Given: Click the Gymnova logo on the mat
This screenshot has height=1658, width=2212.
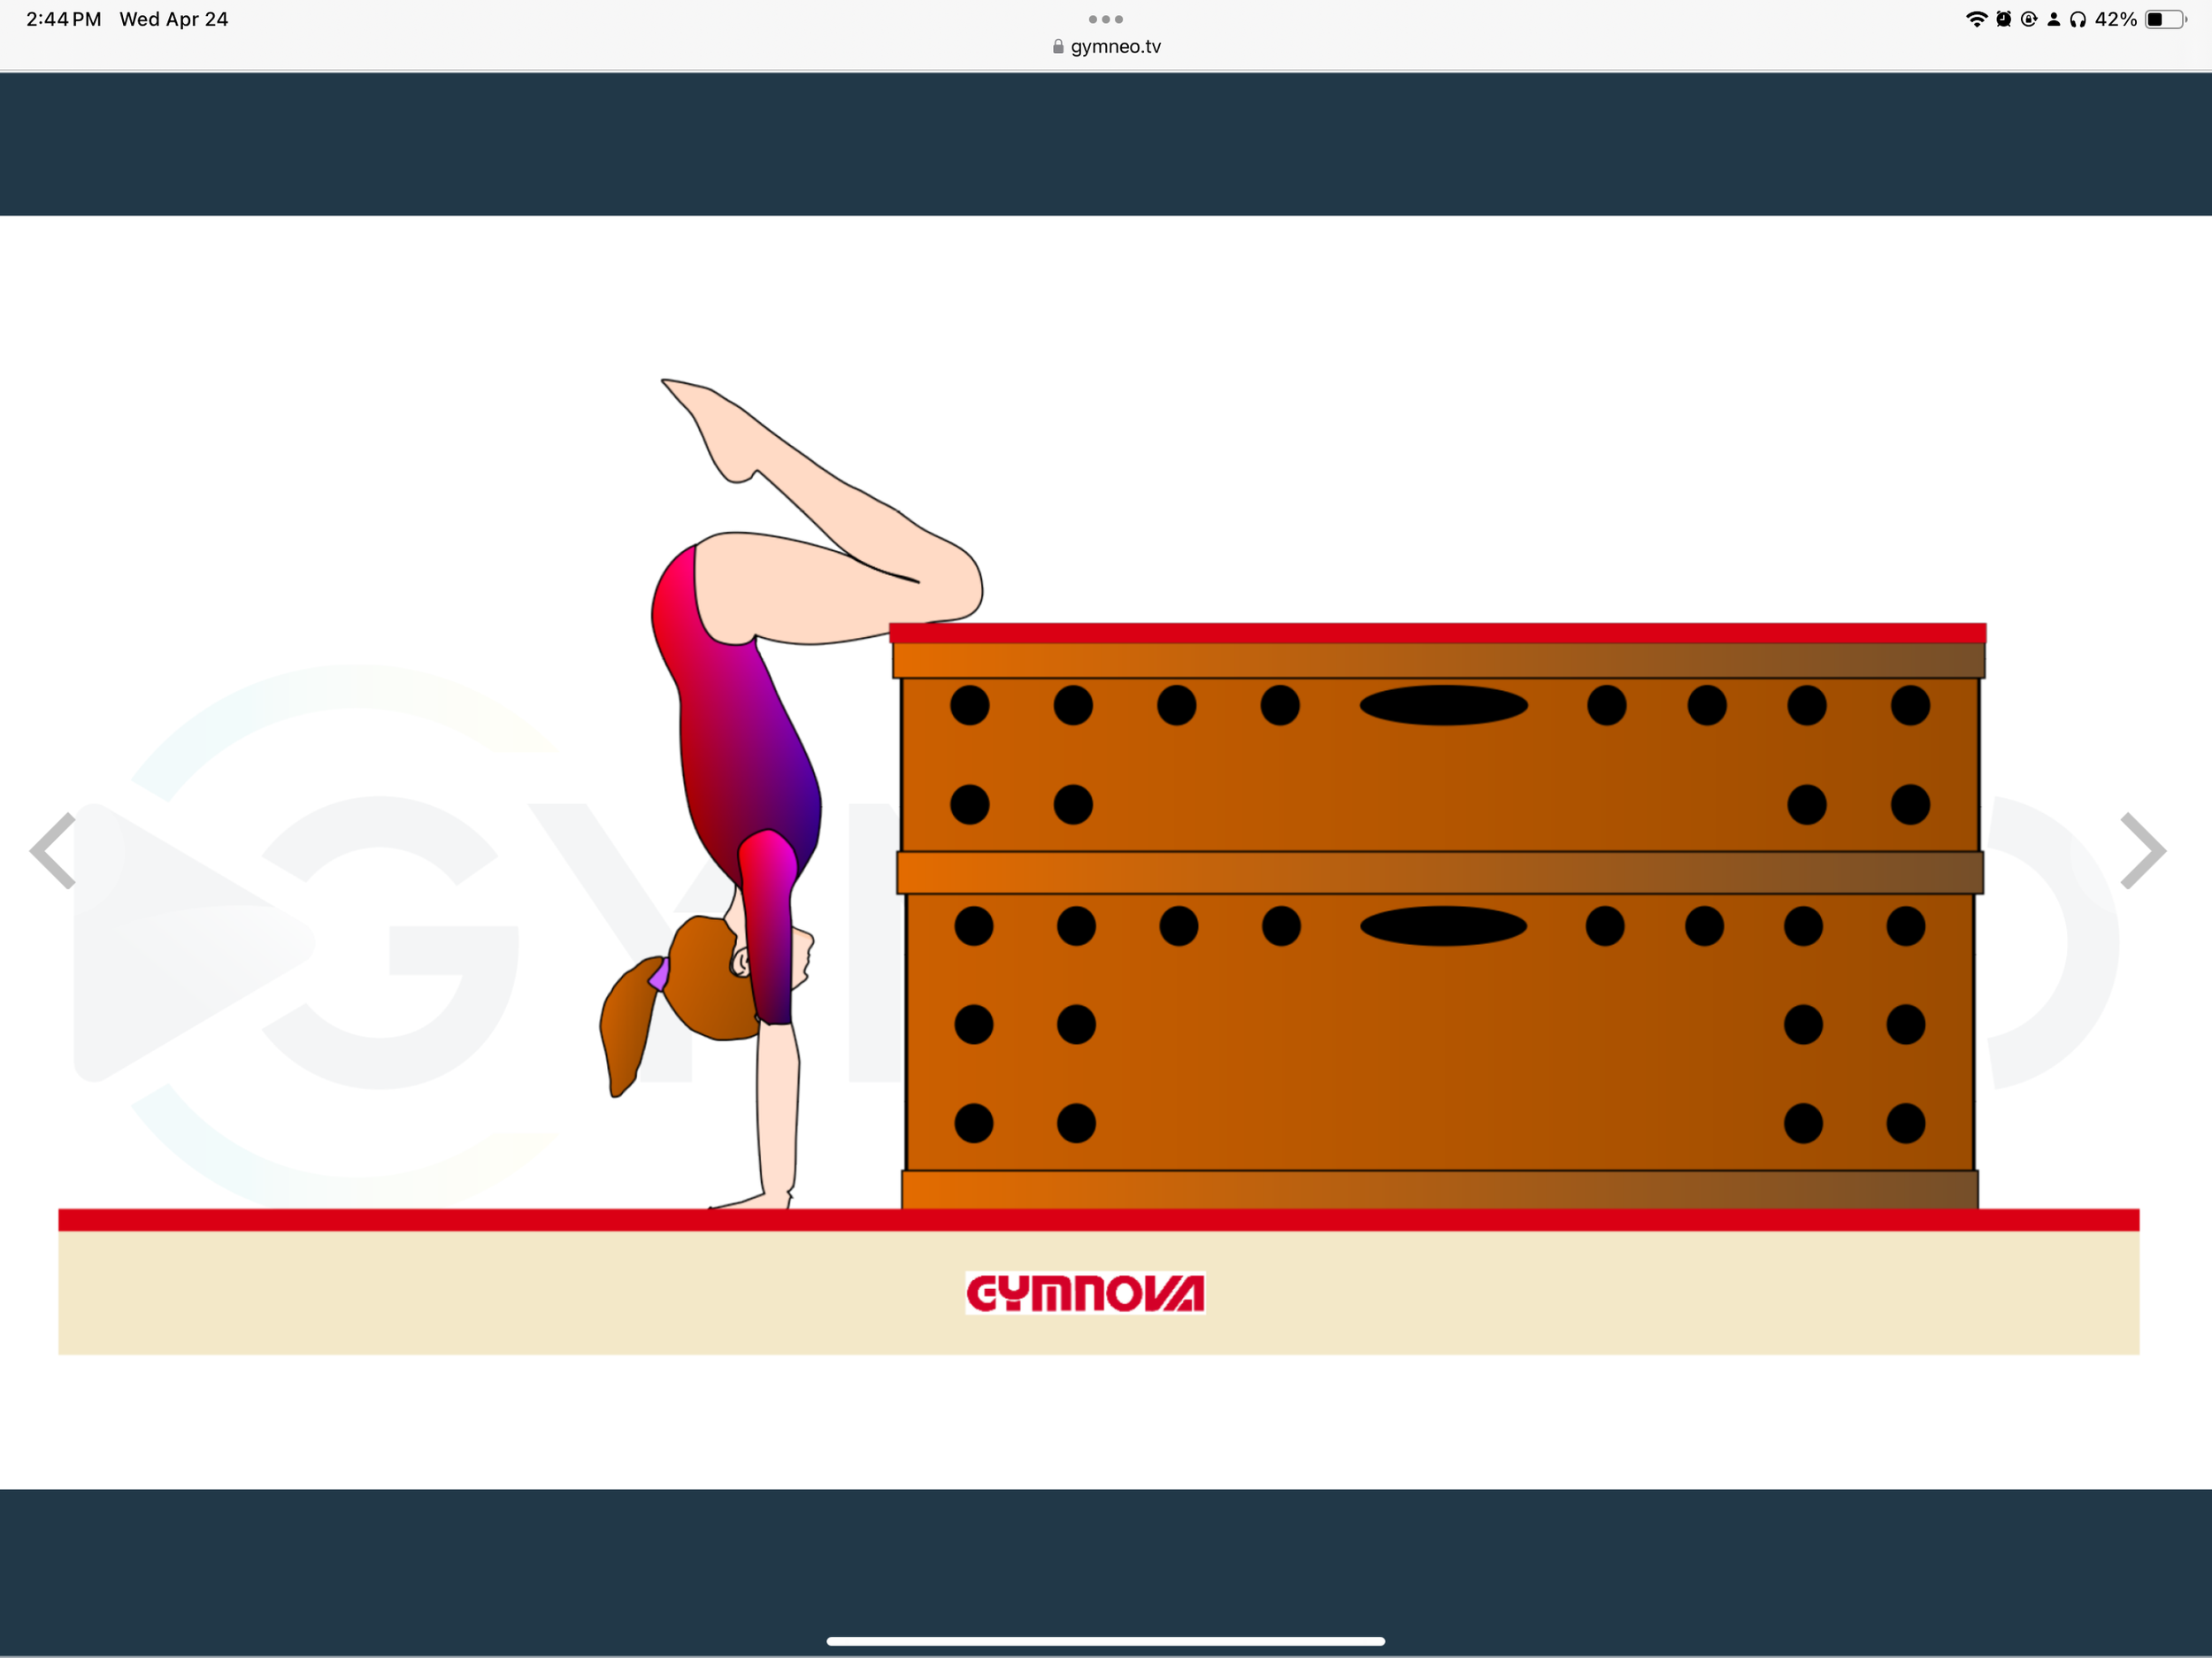Looking at the screenshot, I should point(1085,1293).
